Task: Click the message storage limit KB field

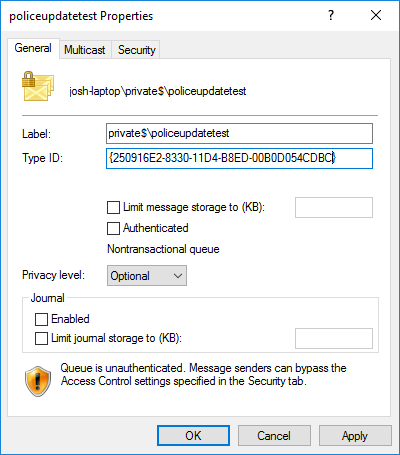Action: pos(334,207)
